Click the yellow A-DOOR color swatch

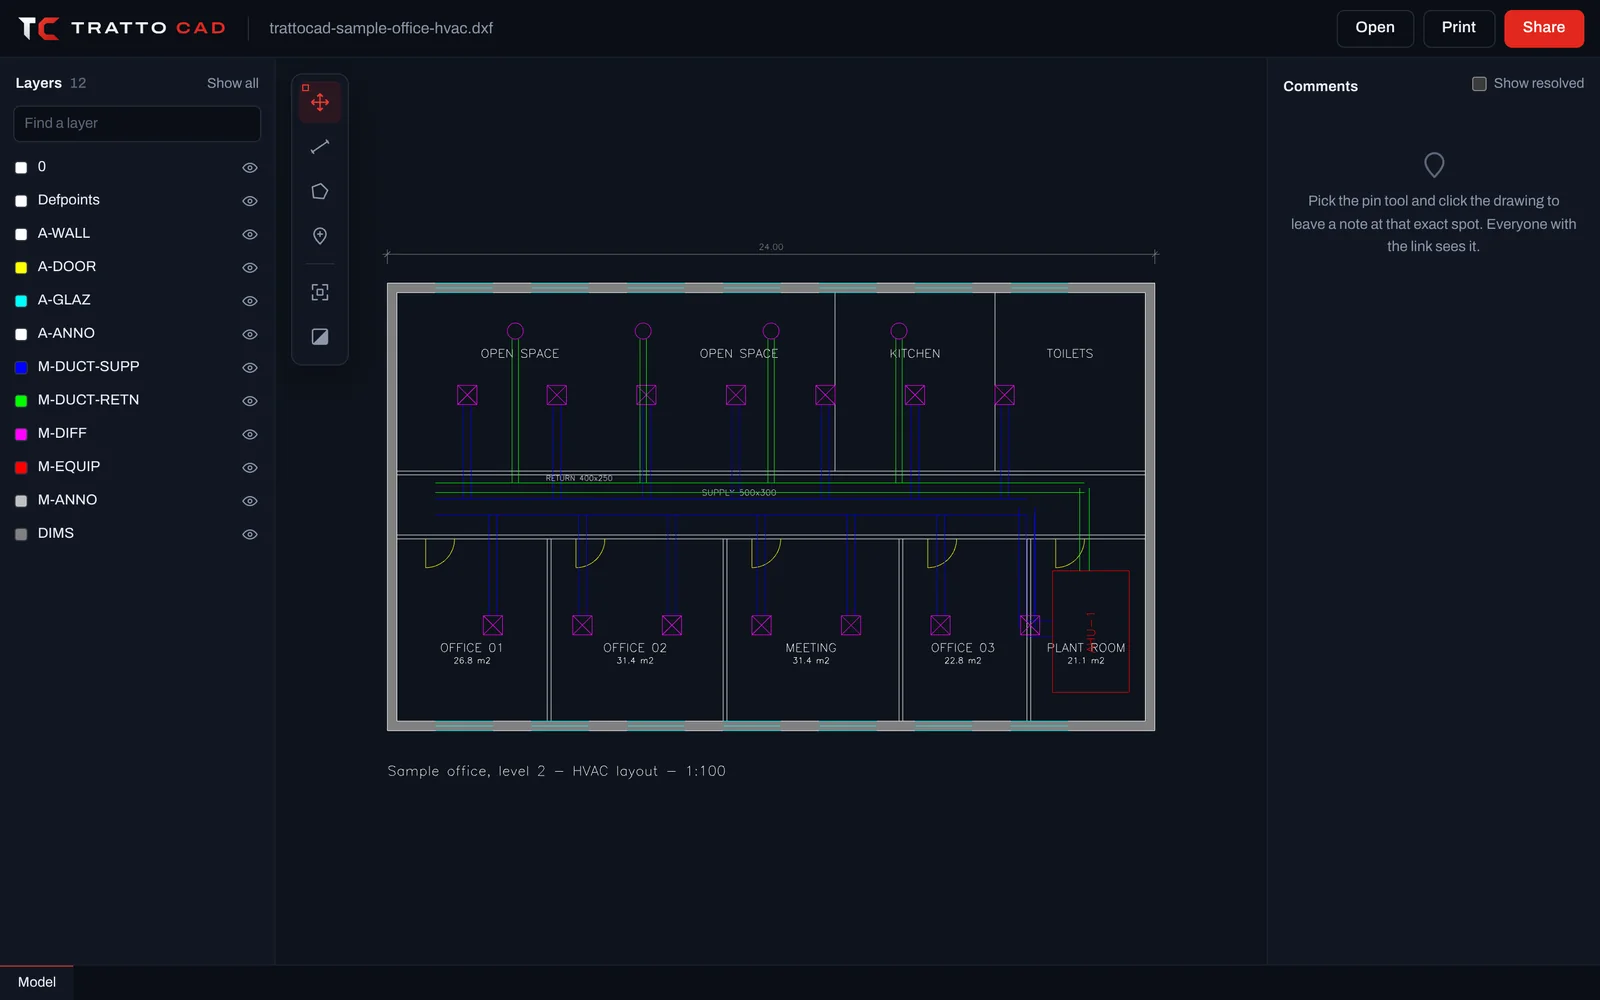coord(21,268)
